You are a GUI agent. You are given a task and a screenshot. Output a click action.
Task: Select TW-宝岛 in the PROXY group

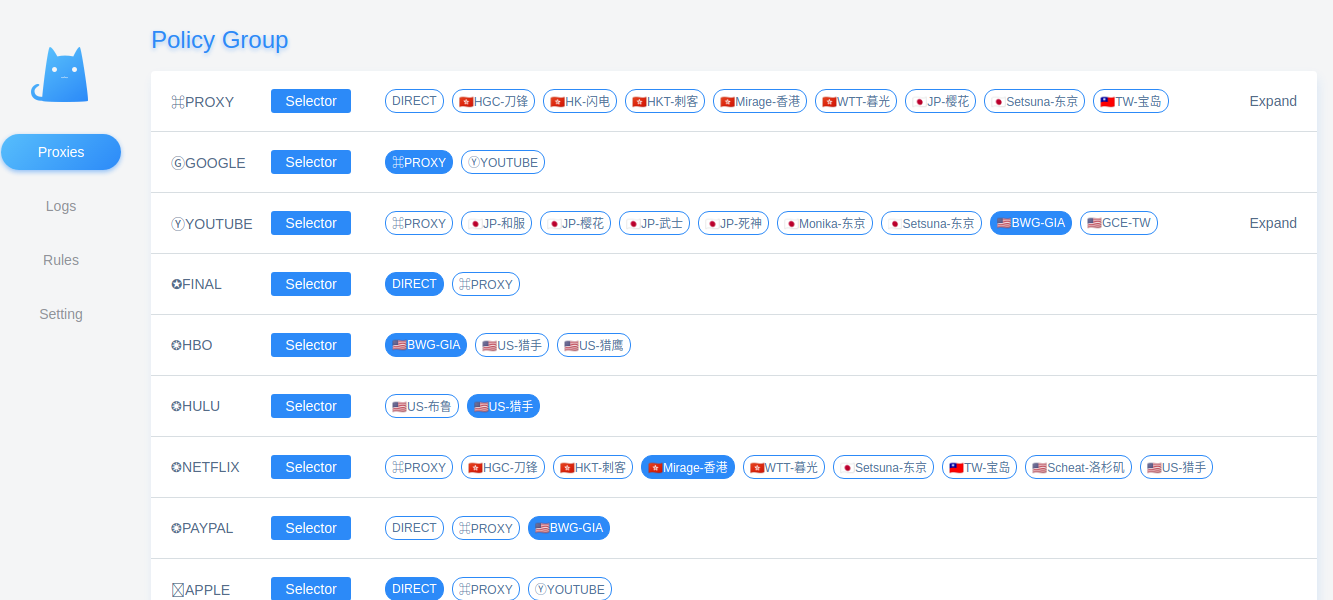click(x=1131, y=101)
